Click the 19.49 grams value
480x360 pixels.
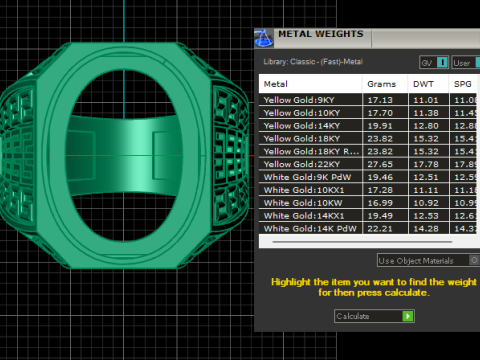(x=380, y=216)
